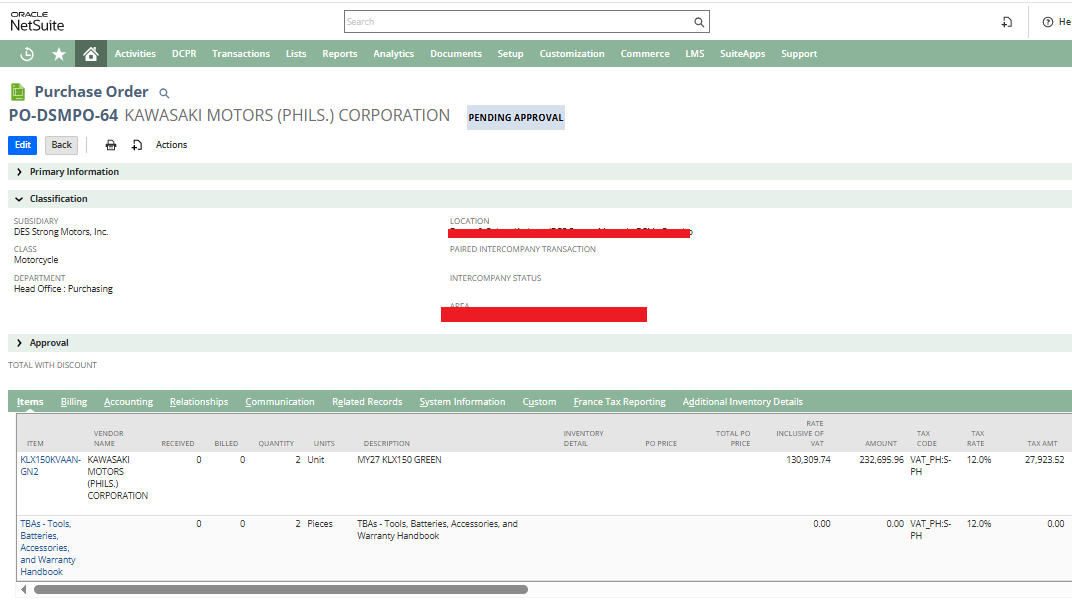Open the Help question mark icon

[x=1047, y=22]
